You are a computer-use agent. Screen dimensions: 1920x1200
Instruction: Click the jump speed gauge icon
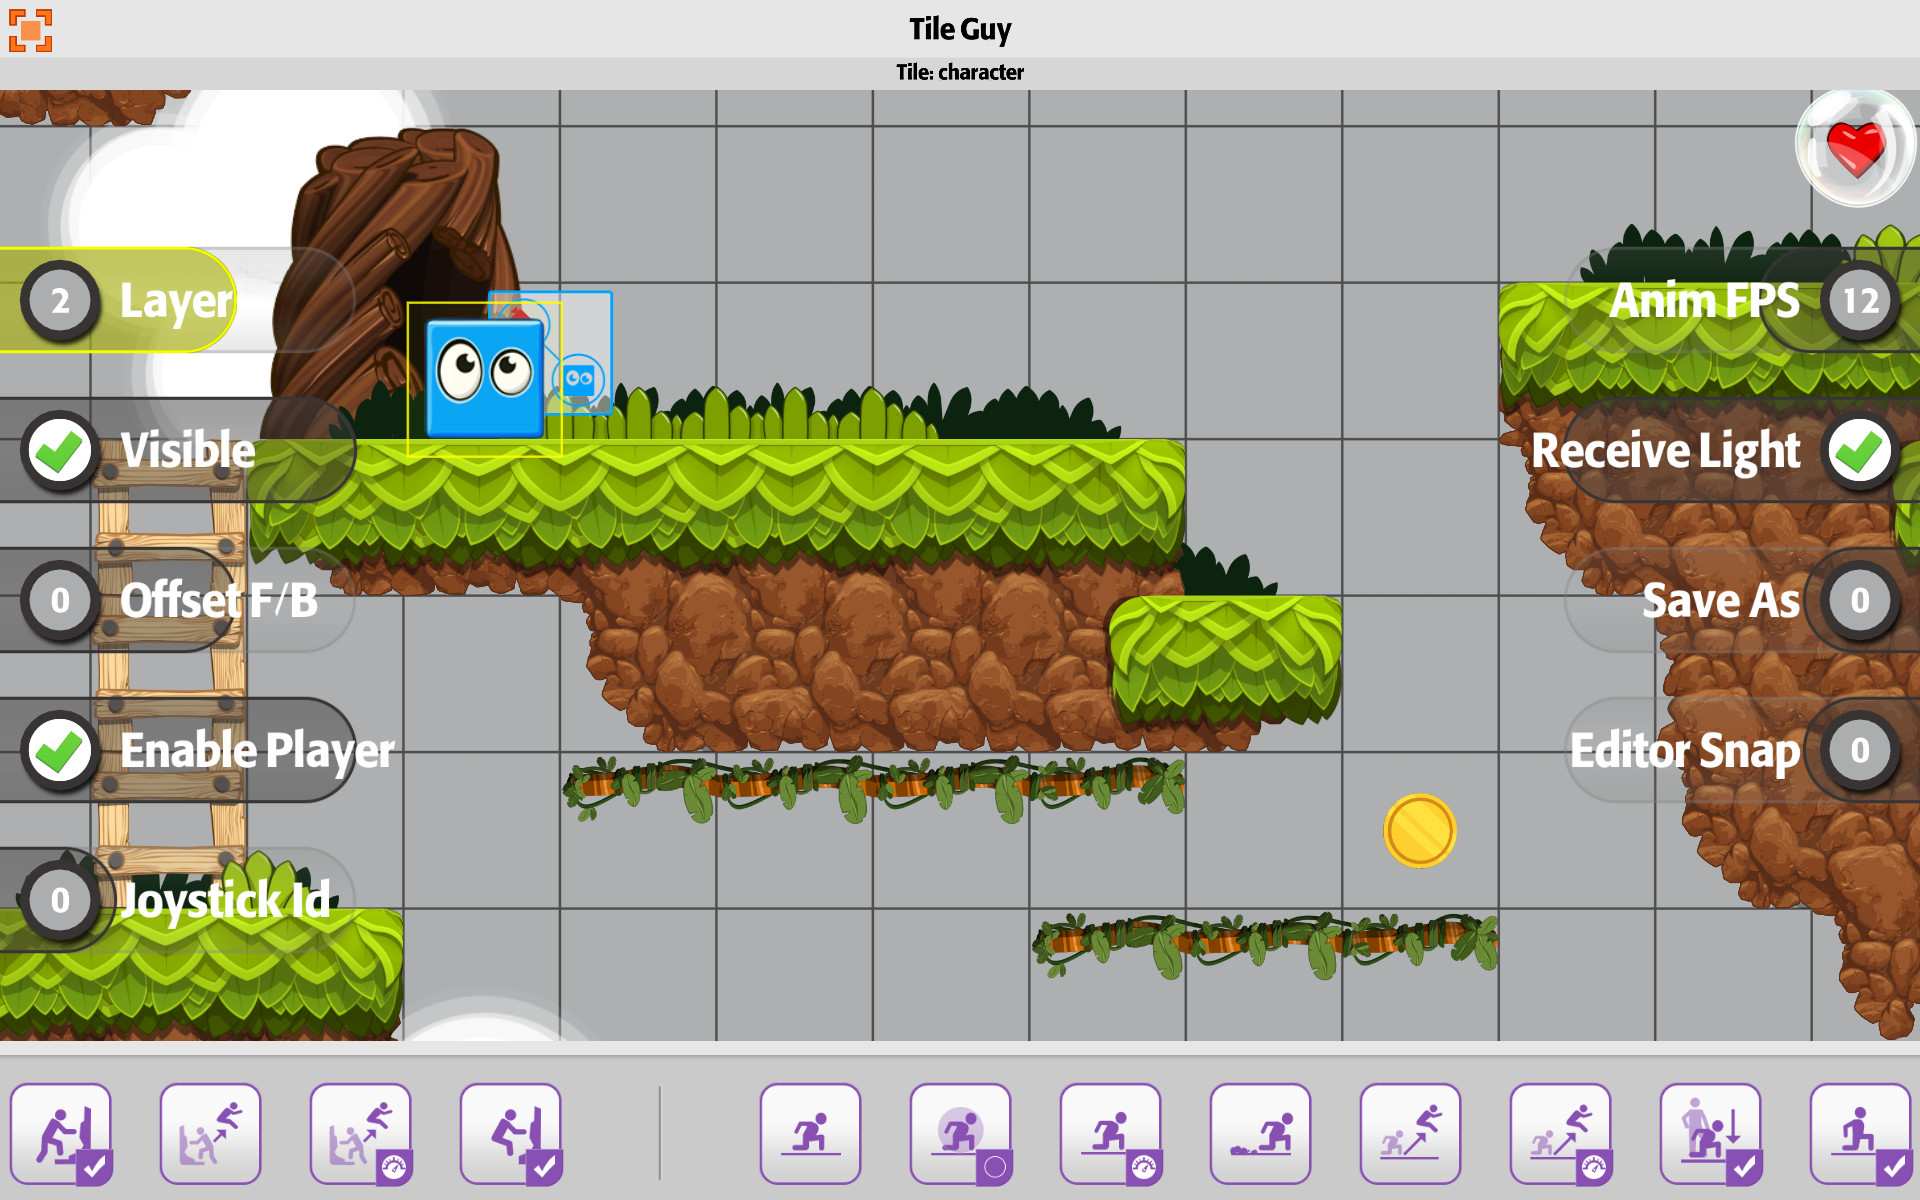(x=360, y=1133)
